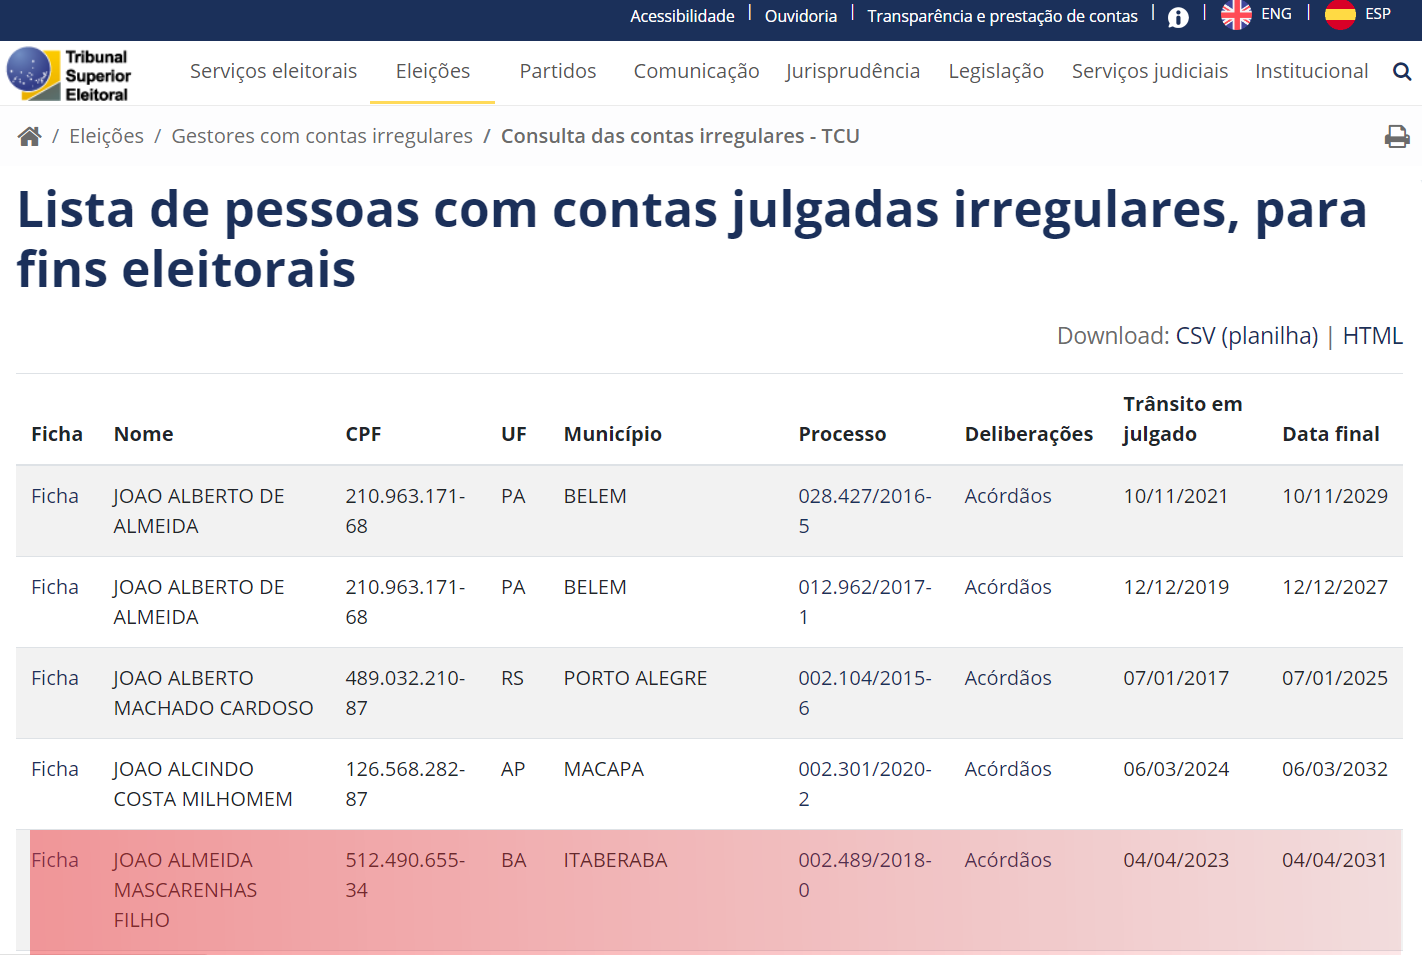This screenshot has width=1423, height=955.
Task: Download HTML version
Action: [x=1372, y=336]
